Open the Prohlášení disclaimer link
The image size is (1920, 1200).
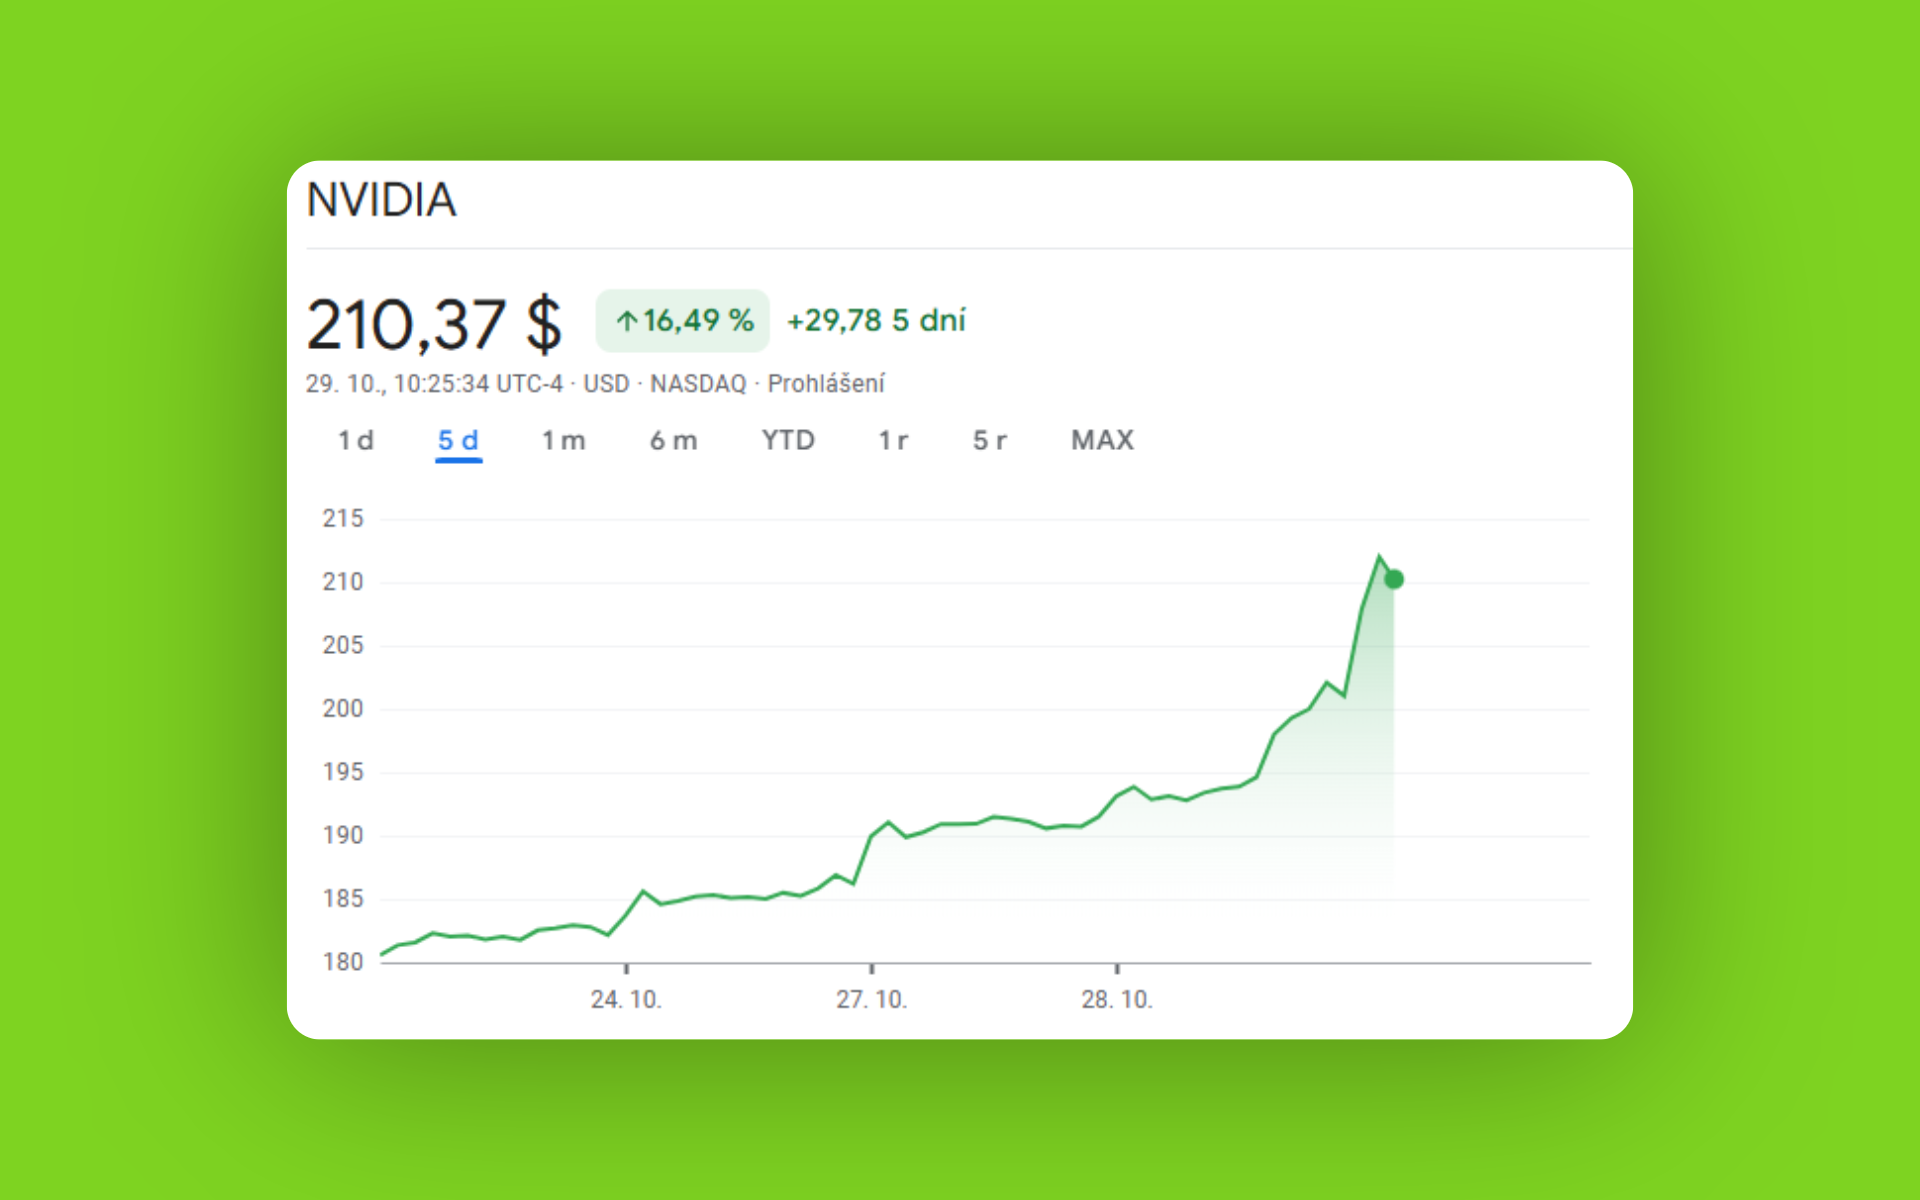[826, 384]
